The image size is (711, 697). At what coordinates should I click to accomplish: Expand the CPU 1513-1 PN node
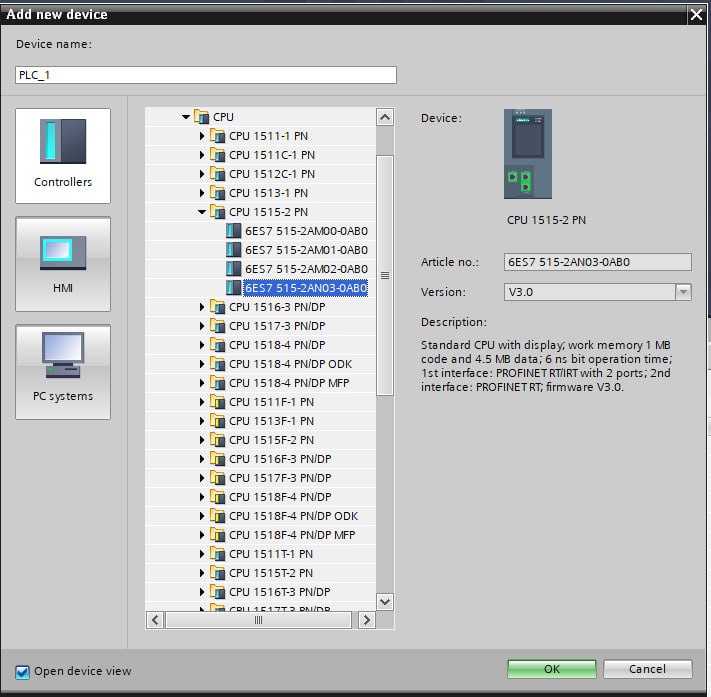[x=202, y=193]
